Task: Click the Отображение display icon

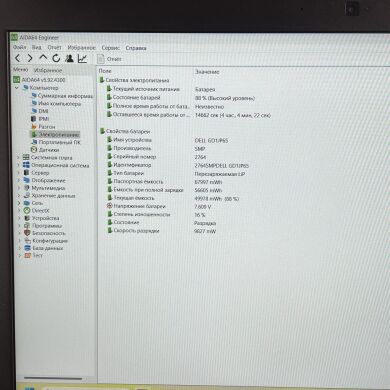Action: tap(26, 180)
